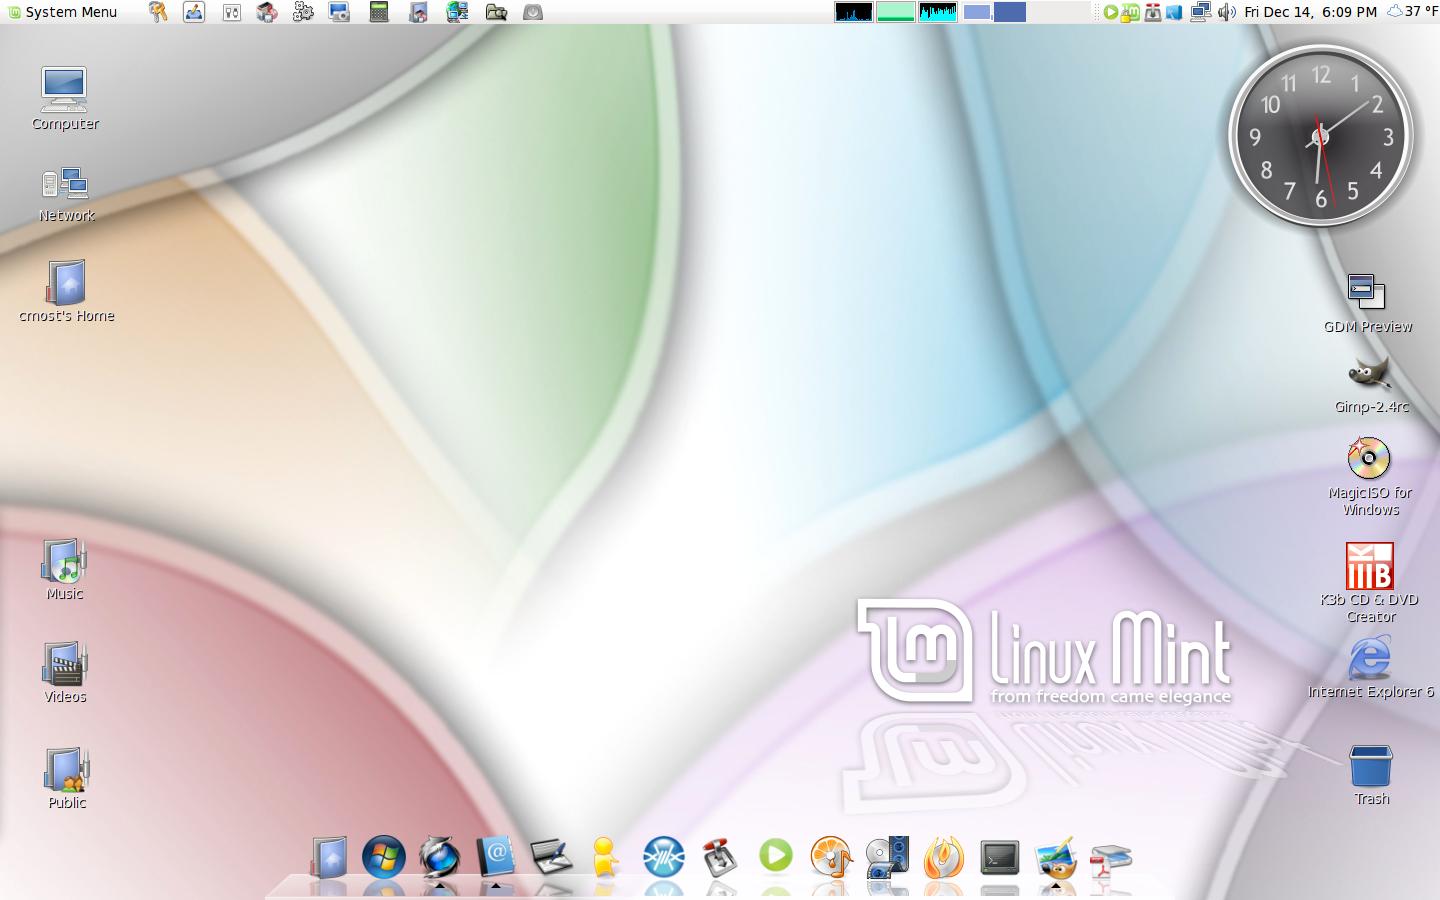Click the blue round network dock icon
The image size is (1440, 900).
point(663,857)
